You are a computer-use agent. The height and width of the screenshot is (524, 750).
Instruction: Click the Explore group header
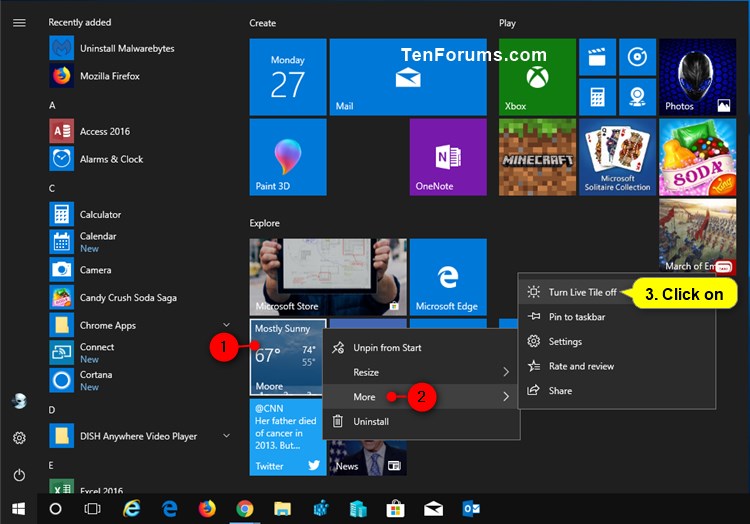(x=265, y=223)
